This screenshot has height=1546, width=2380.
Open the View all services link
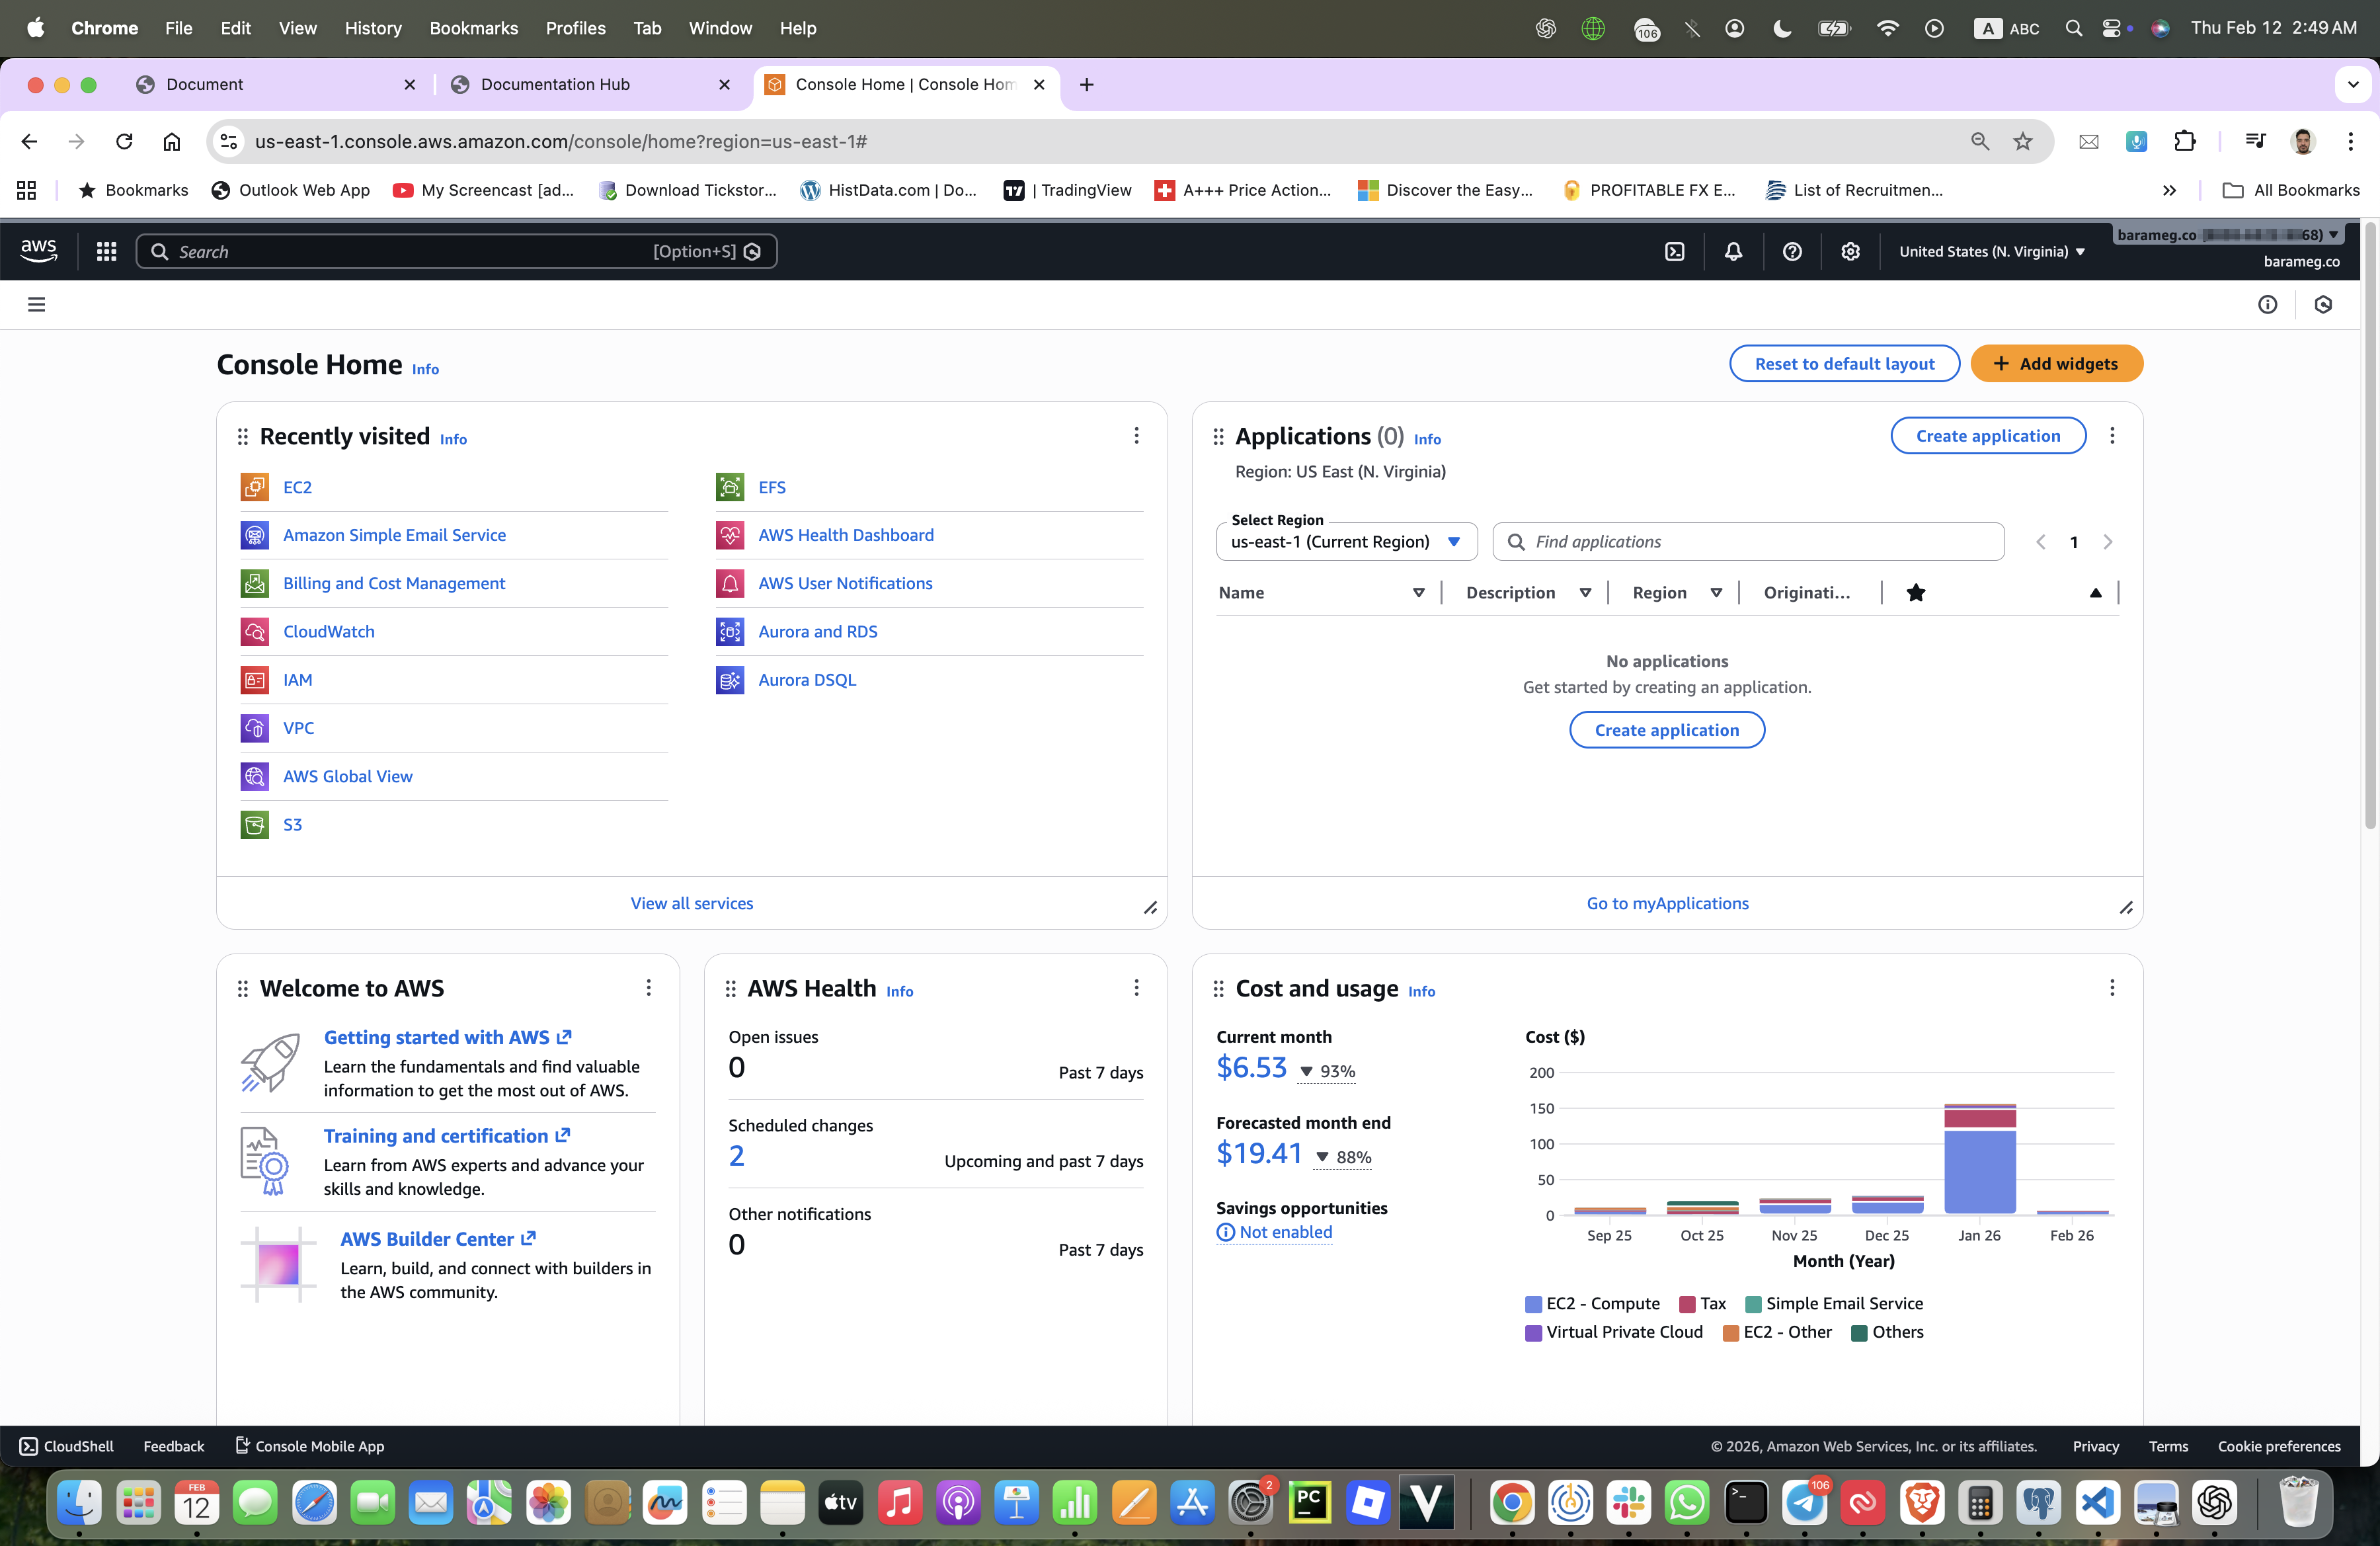pos(691,903)
